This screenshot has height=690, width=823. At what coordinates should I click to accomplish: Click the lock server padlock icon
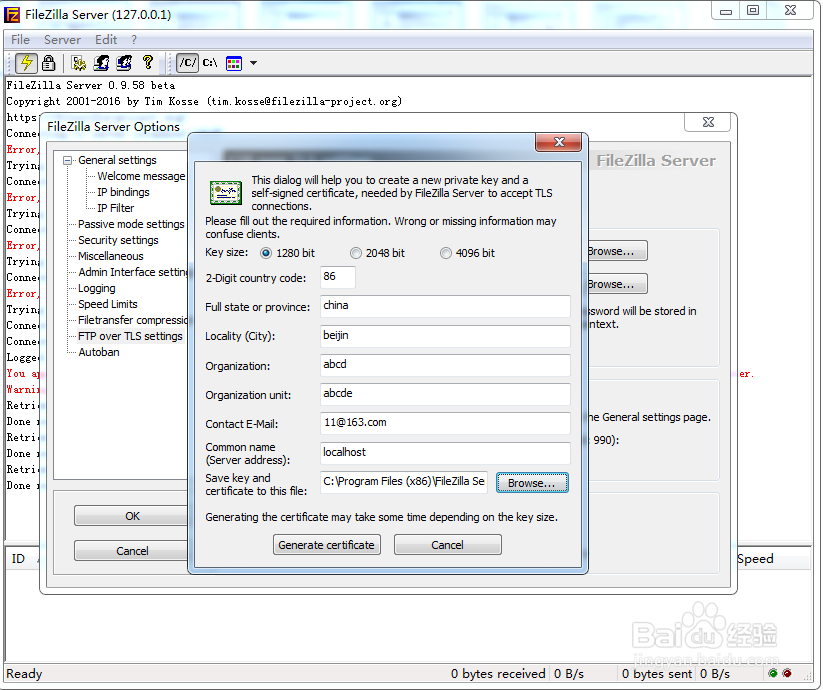[48, 62]
